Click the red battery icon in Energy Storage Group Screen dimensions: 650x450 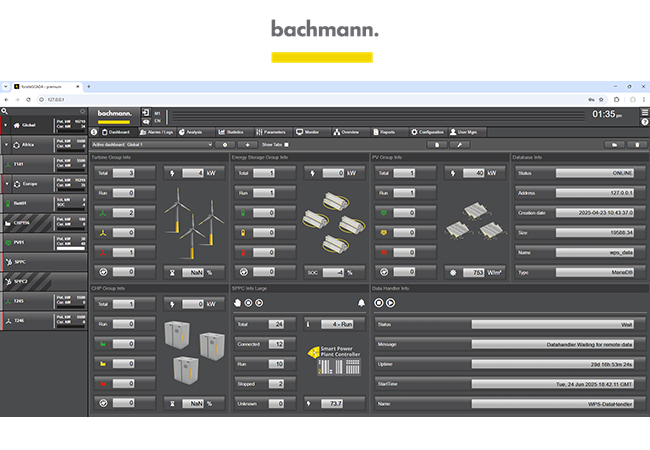(x=243, y=252)
